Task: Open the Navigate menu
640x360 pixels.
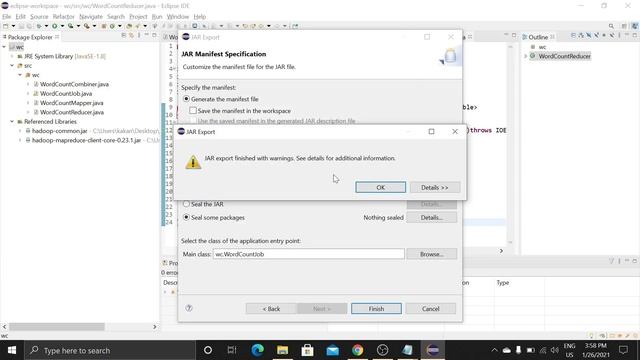Action: (91, 16)
